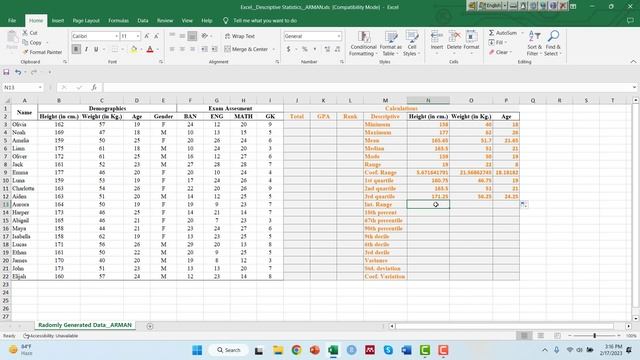Copy the selected cell

[32, 42]
